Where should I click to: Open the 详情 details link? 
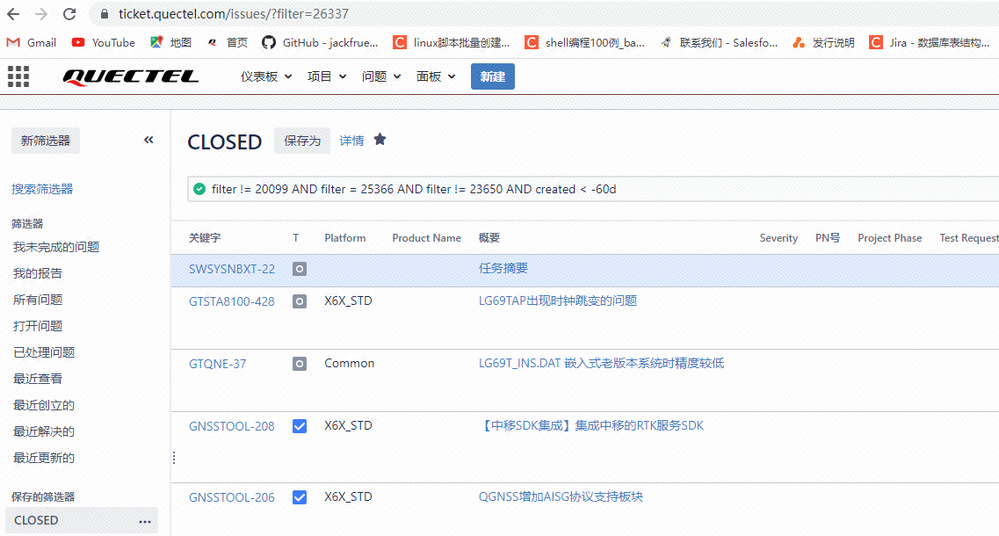(x=352, y=141)
